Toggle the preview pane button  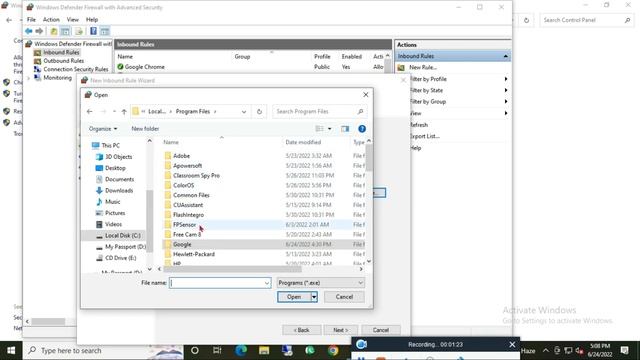[345, 129]
